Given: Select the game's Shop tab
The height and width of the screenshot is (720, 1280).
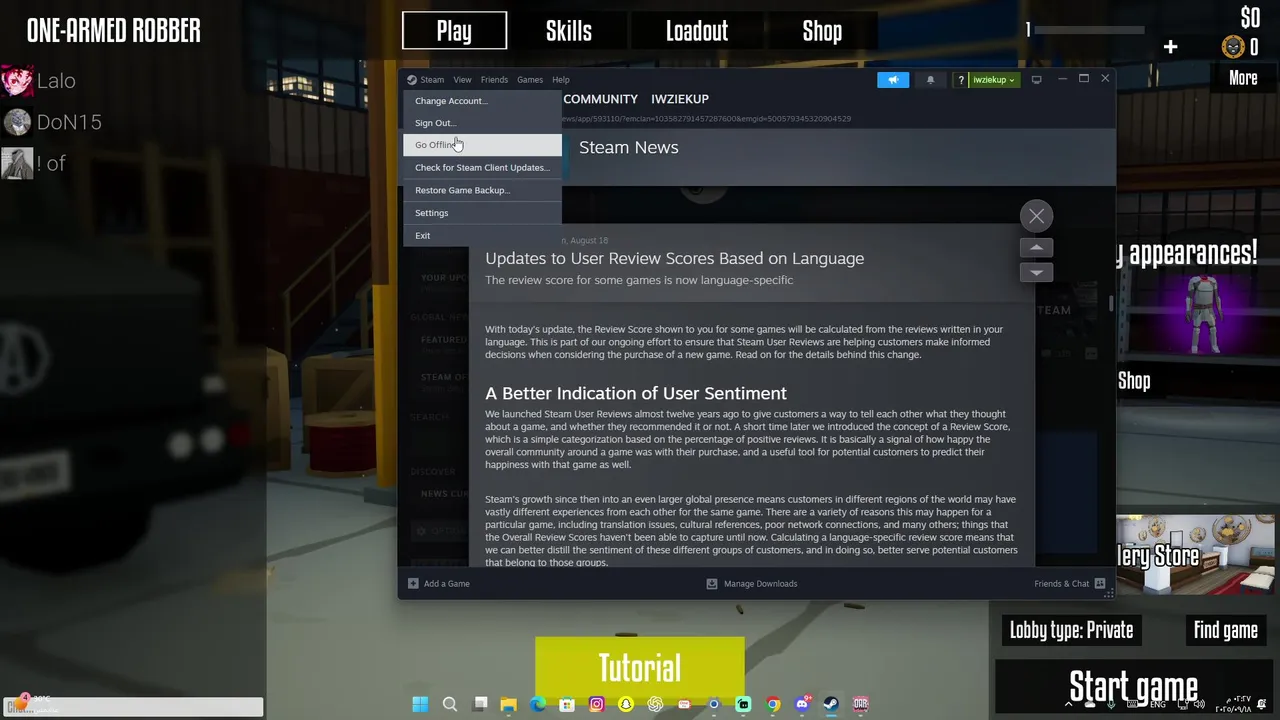Looking at the screenshot, I should click(x=822, y=31).
